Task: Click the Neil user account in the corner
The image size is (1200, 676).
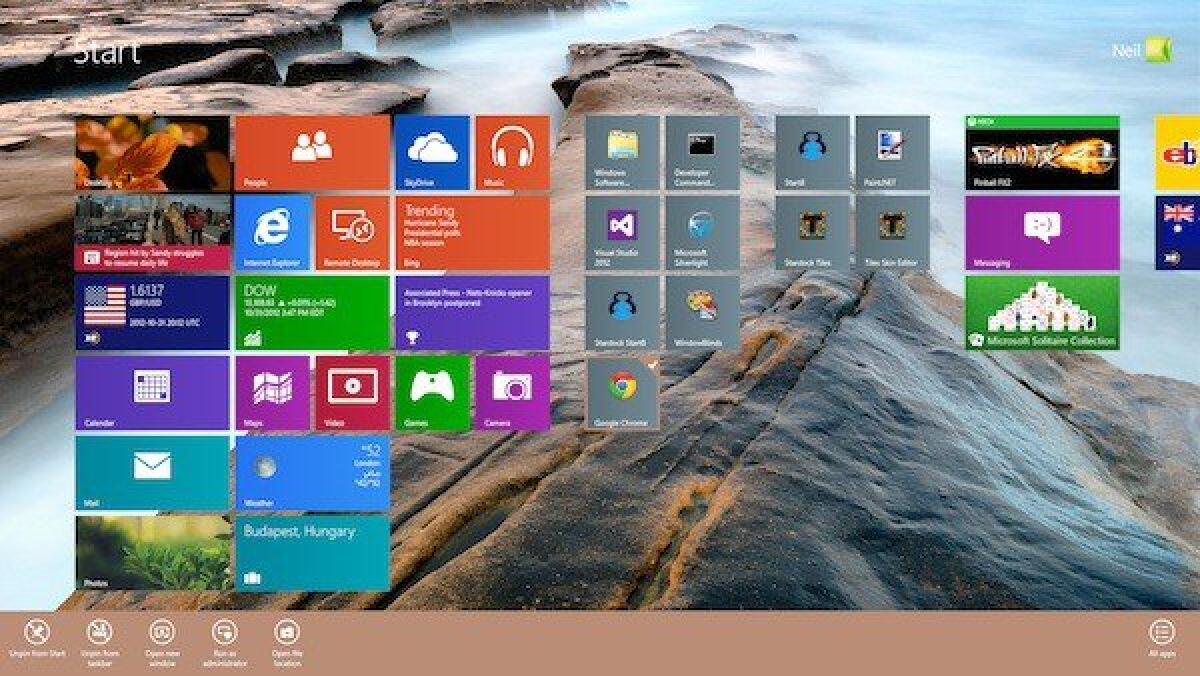Action: (x=1133, y=47)
